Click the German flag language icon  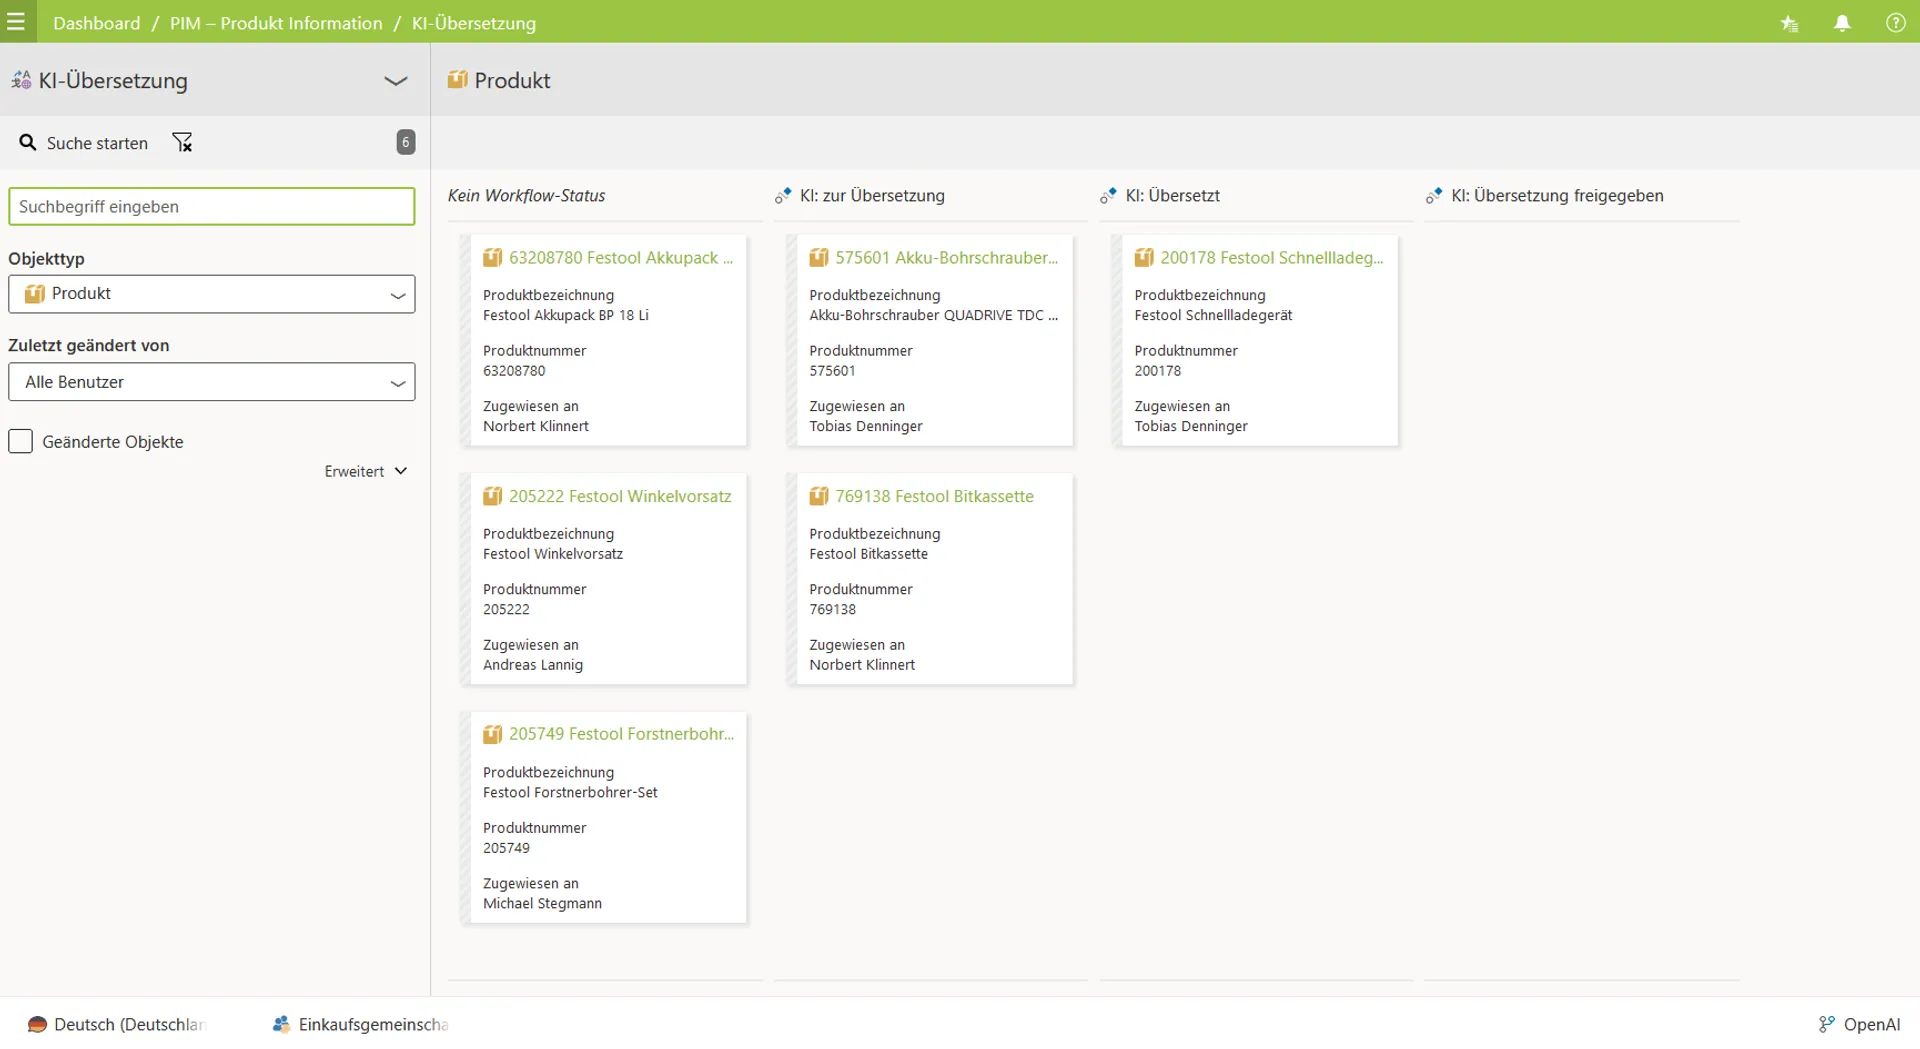point(38,1024)
